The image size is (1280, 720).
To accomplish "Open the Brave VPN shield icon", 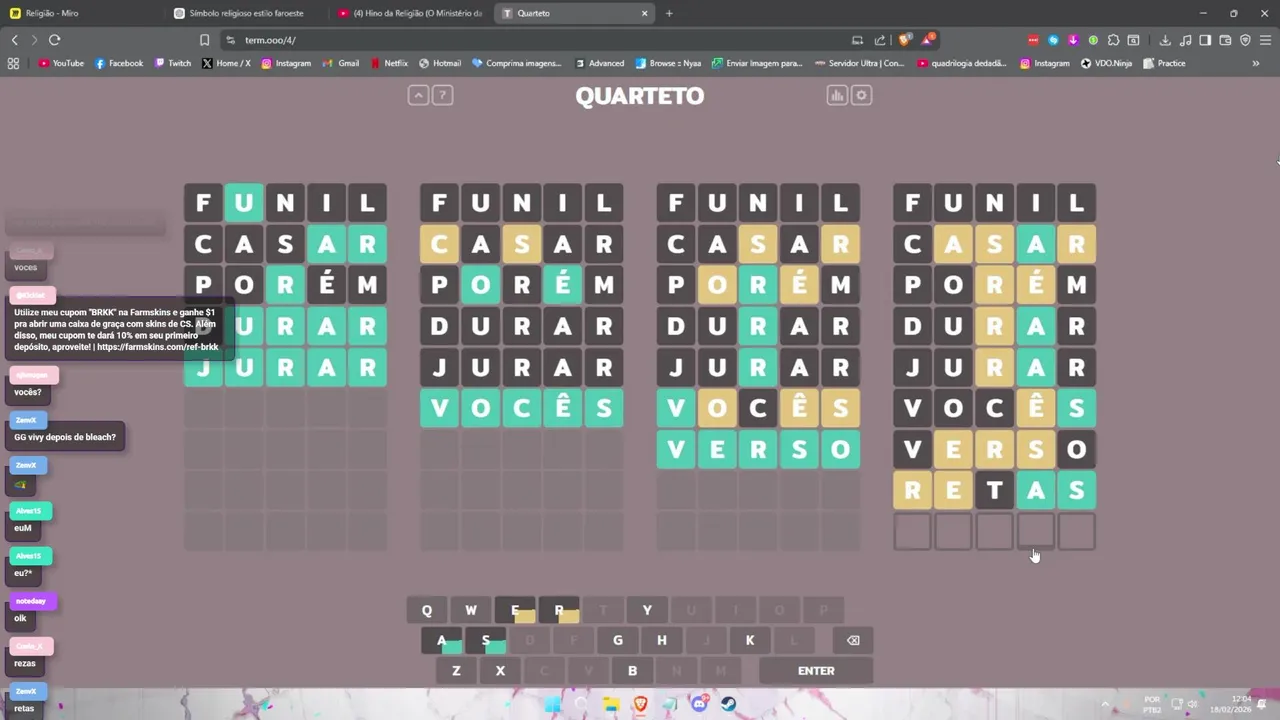I will [x=1245, y=40].
